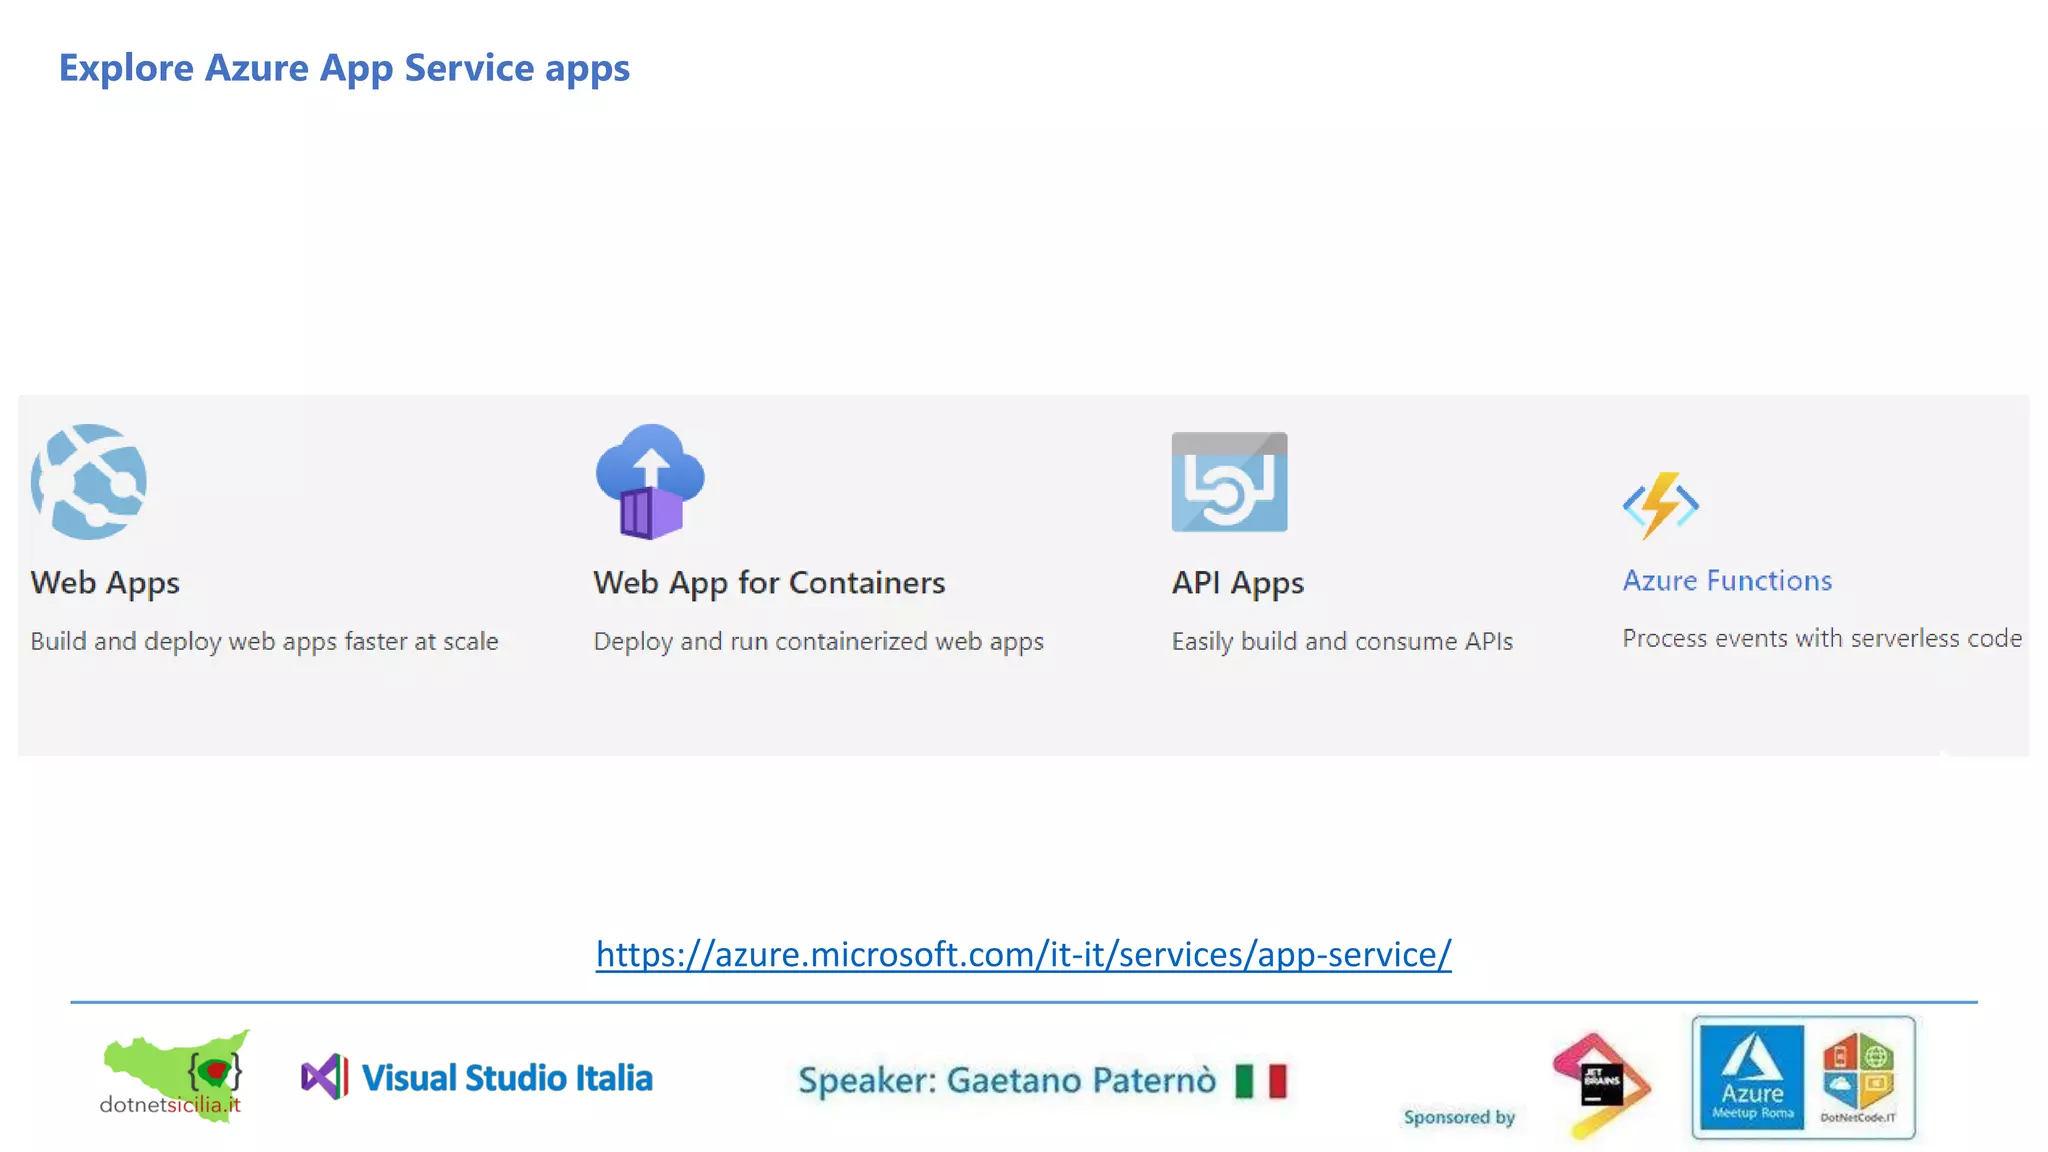Screen dimensions: 2048x1152
Task: Click the API Apps icon
Action: tap(1229, 482)
